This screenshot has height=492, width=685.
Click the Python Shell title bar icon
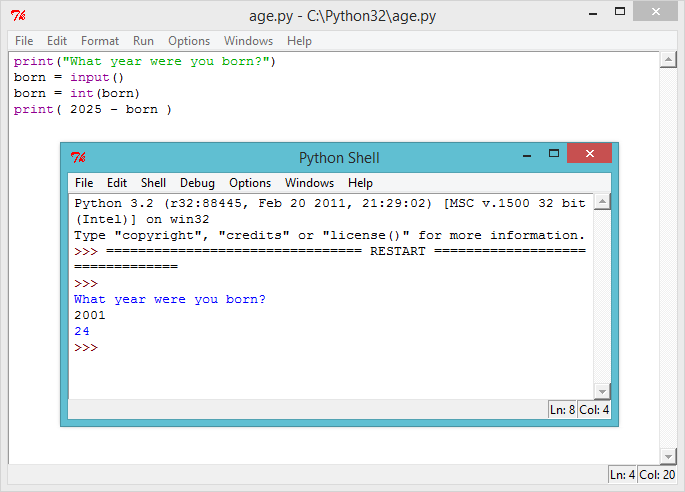click(78, 158)
